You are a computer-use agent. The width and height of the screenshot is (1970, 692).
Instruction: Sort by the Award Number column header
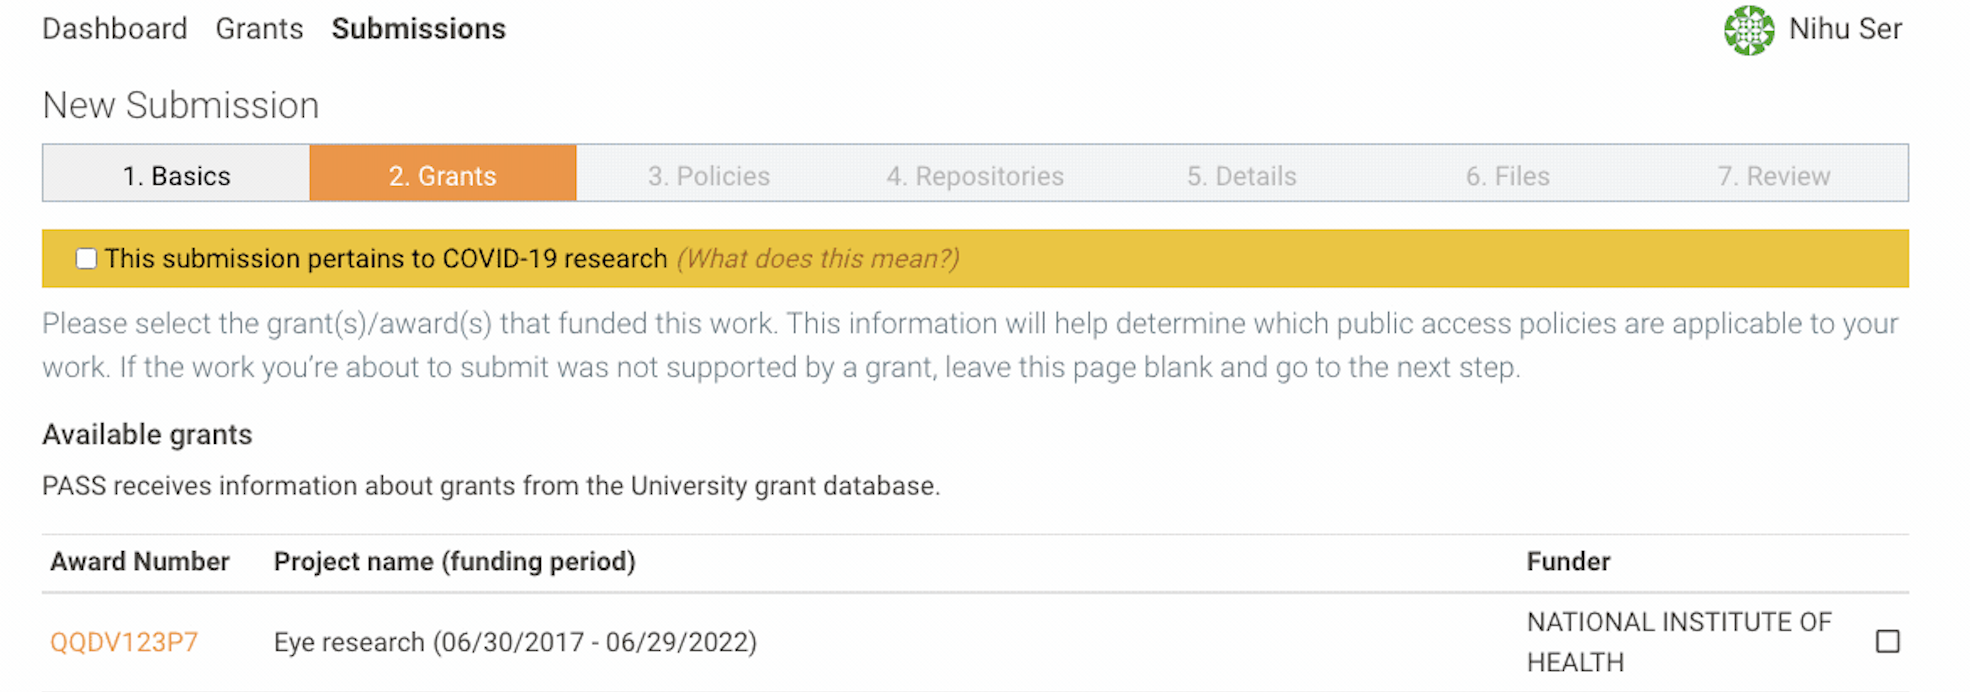pyautogui.click(x=140, y=561)
